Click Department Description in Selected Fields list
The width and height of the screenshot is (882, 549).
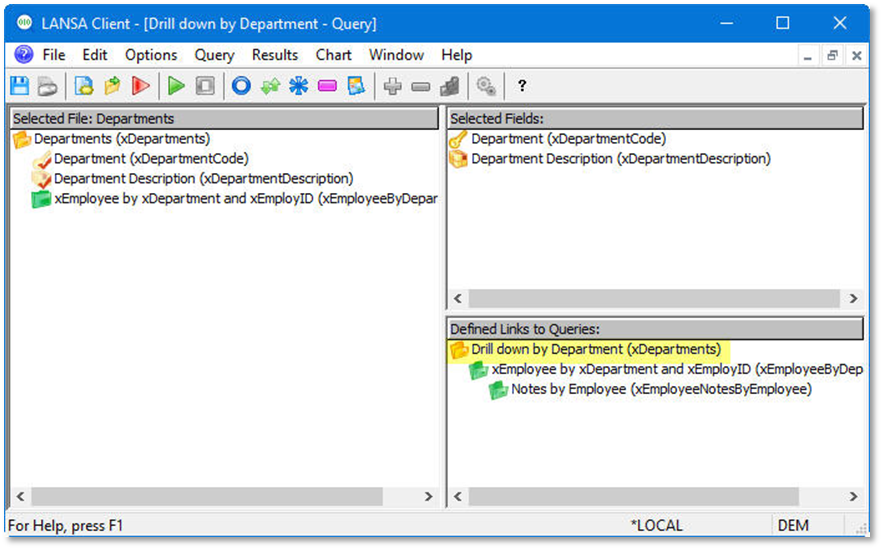620,159
